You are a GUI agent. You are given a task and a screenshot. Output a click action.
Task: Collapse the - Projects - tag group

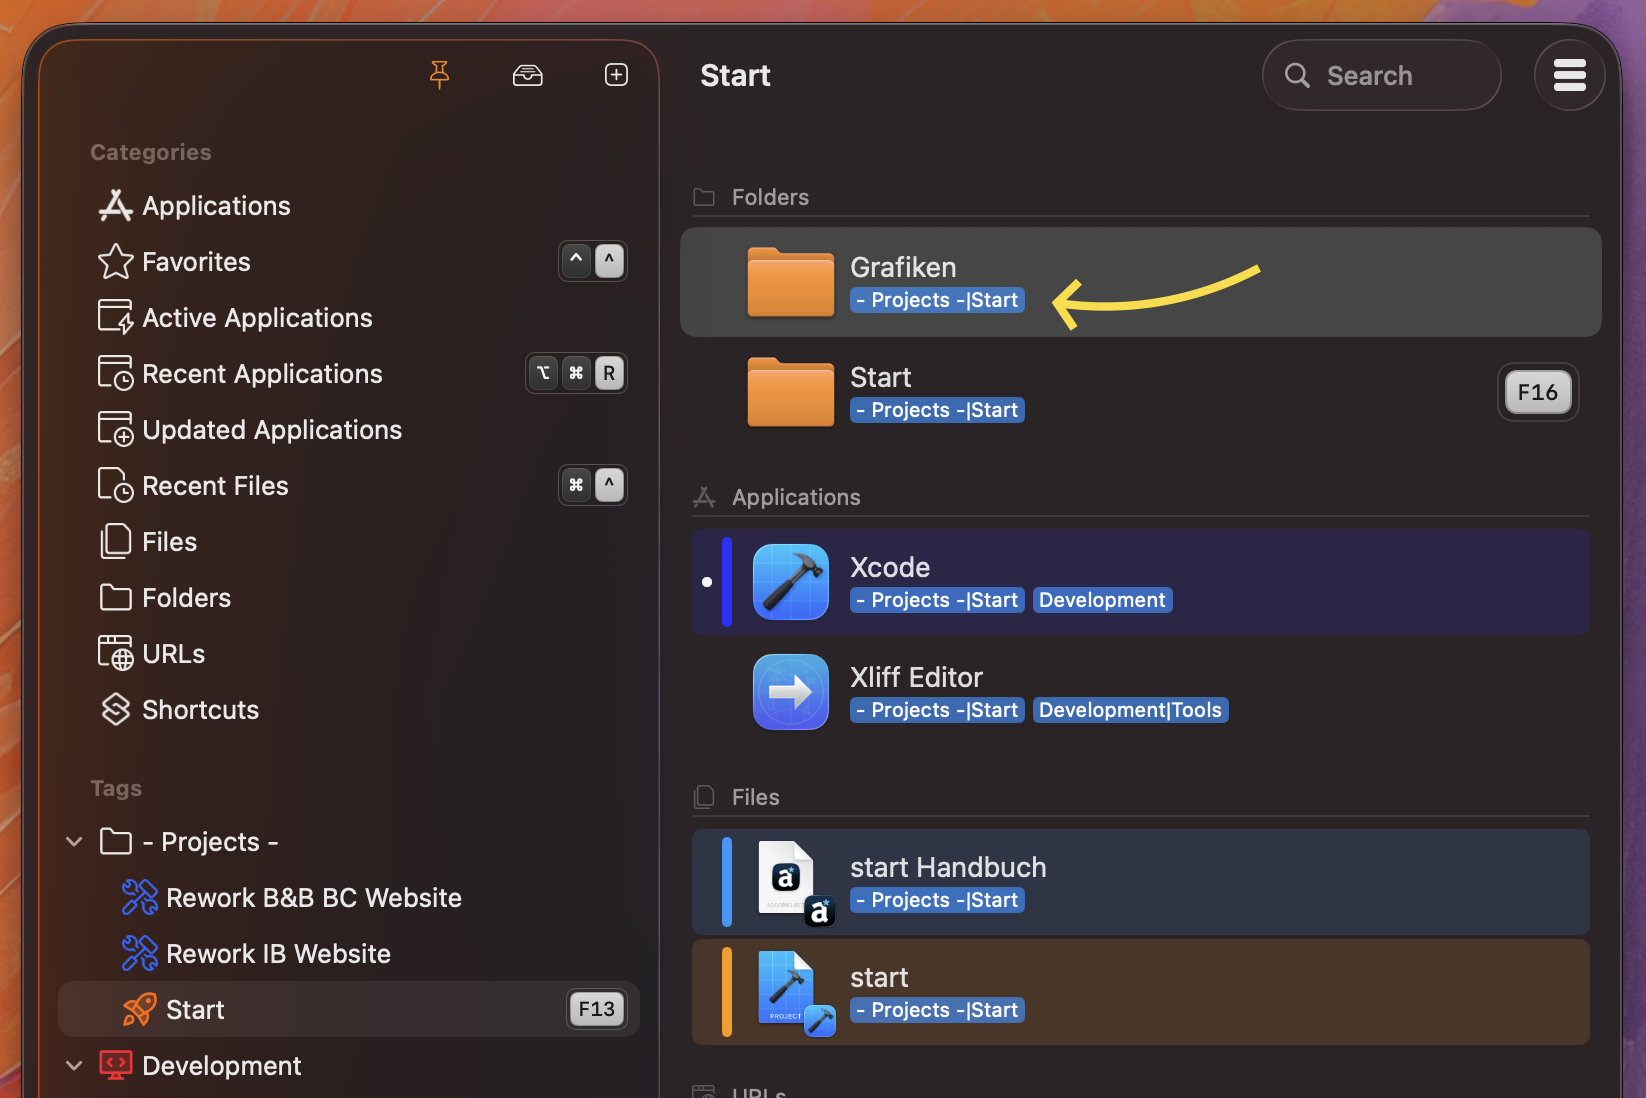(x=74, y=842)
